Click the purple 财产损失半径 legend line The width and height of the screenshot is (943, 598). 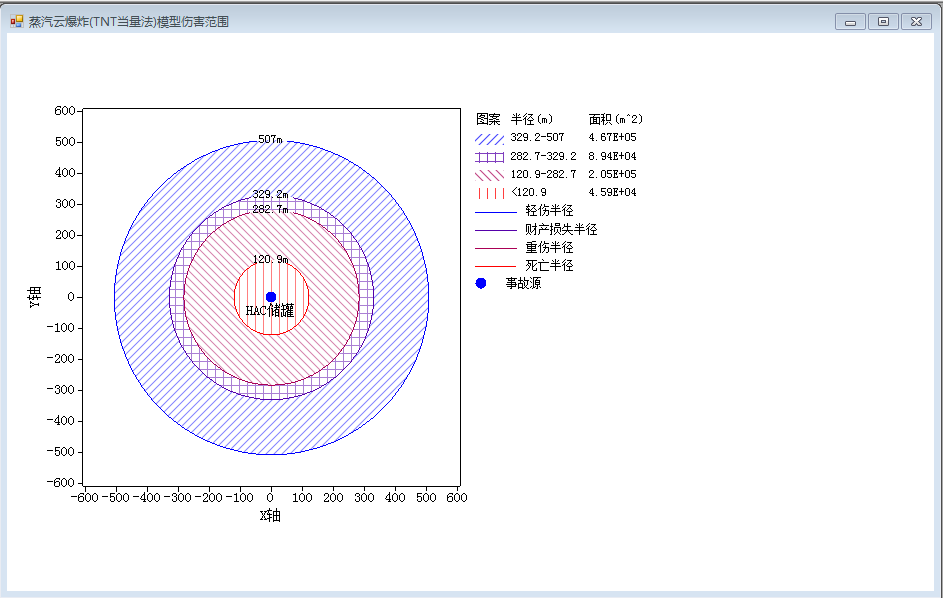[496, 230]
